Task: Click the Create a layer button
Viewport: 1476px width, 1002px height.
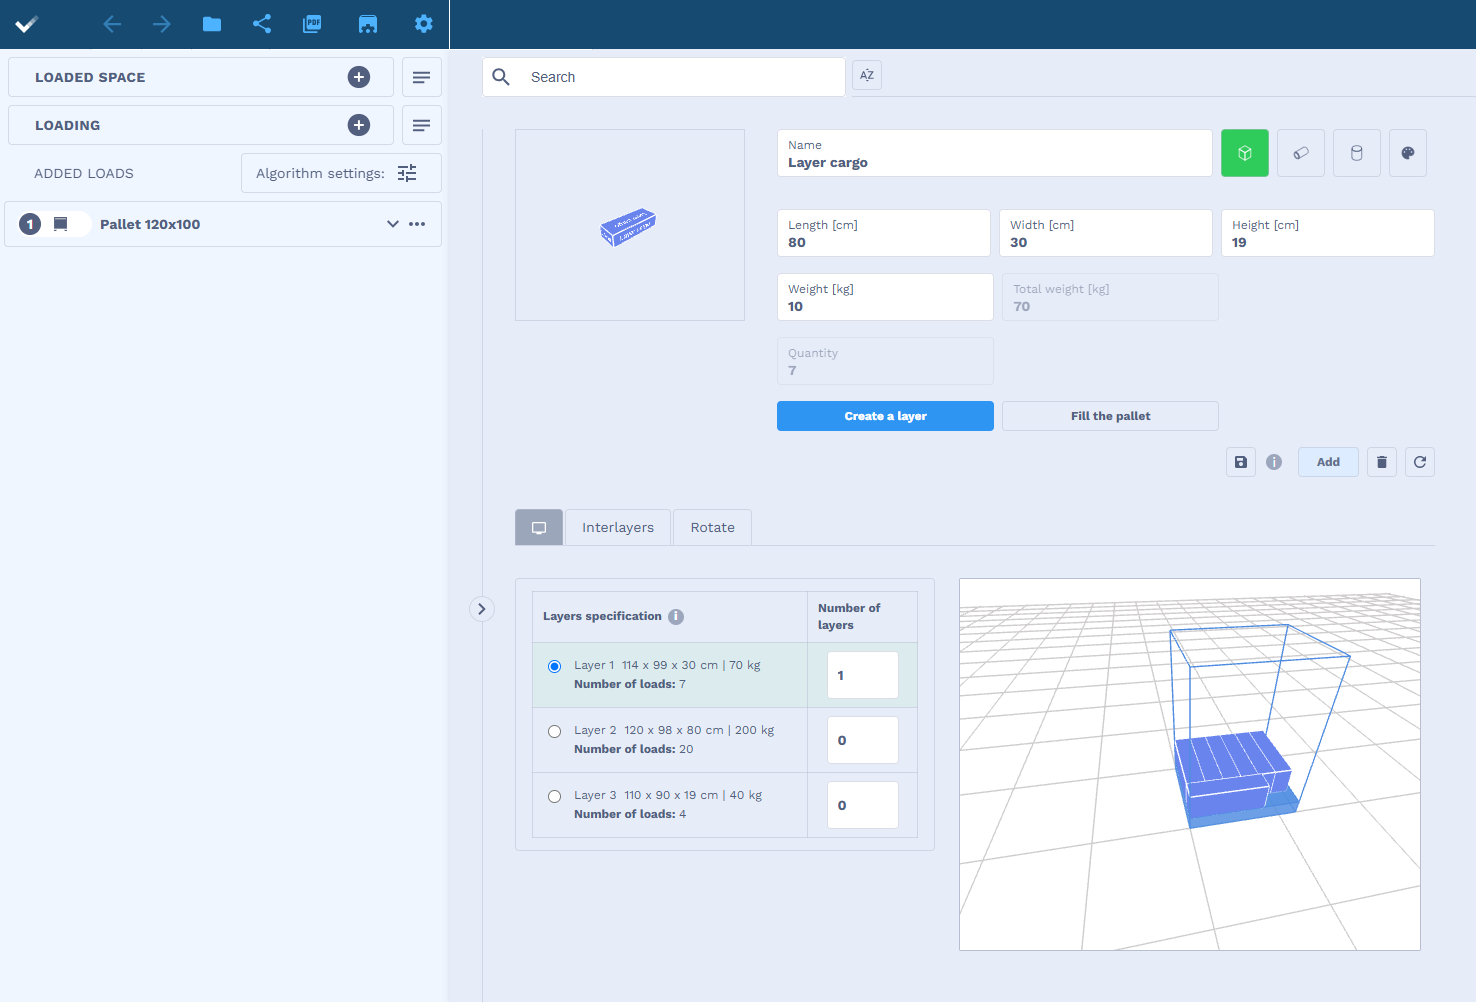Action: coord(885,416)
